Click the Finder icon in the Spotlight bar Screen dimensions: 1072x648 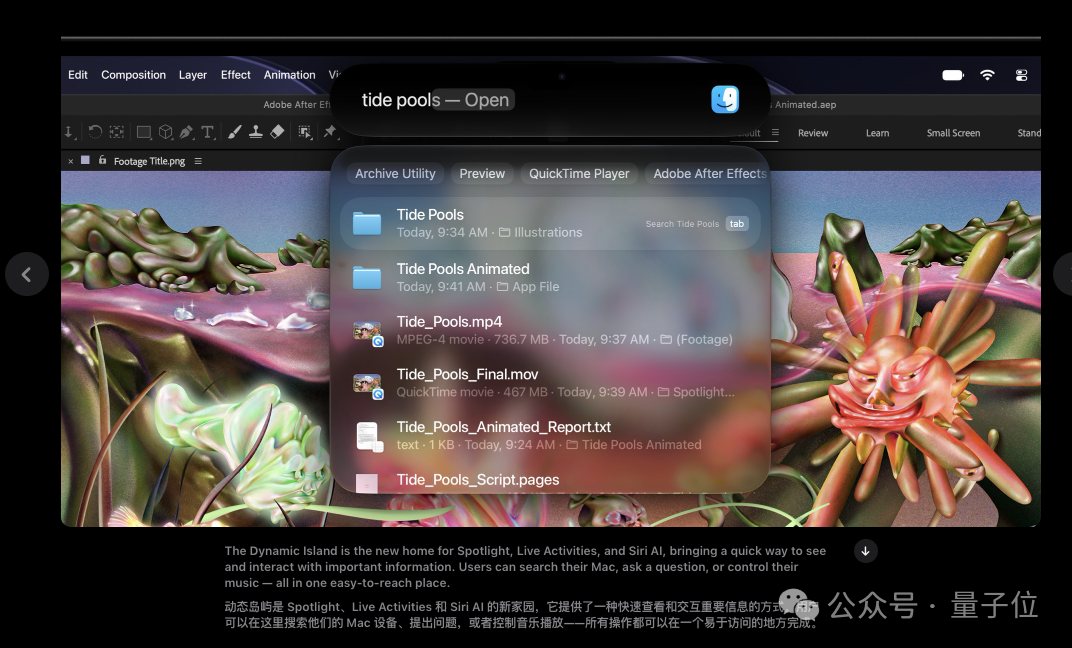[725, 100]
